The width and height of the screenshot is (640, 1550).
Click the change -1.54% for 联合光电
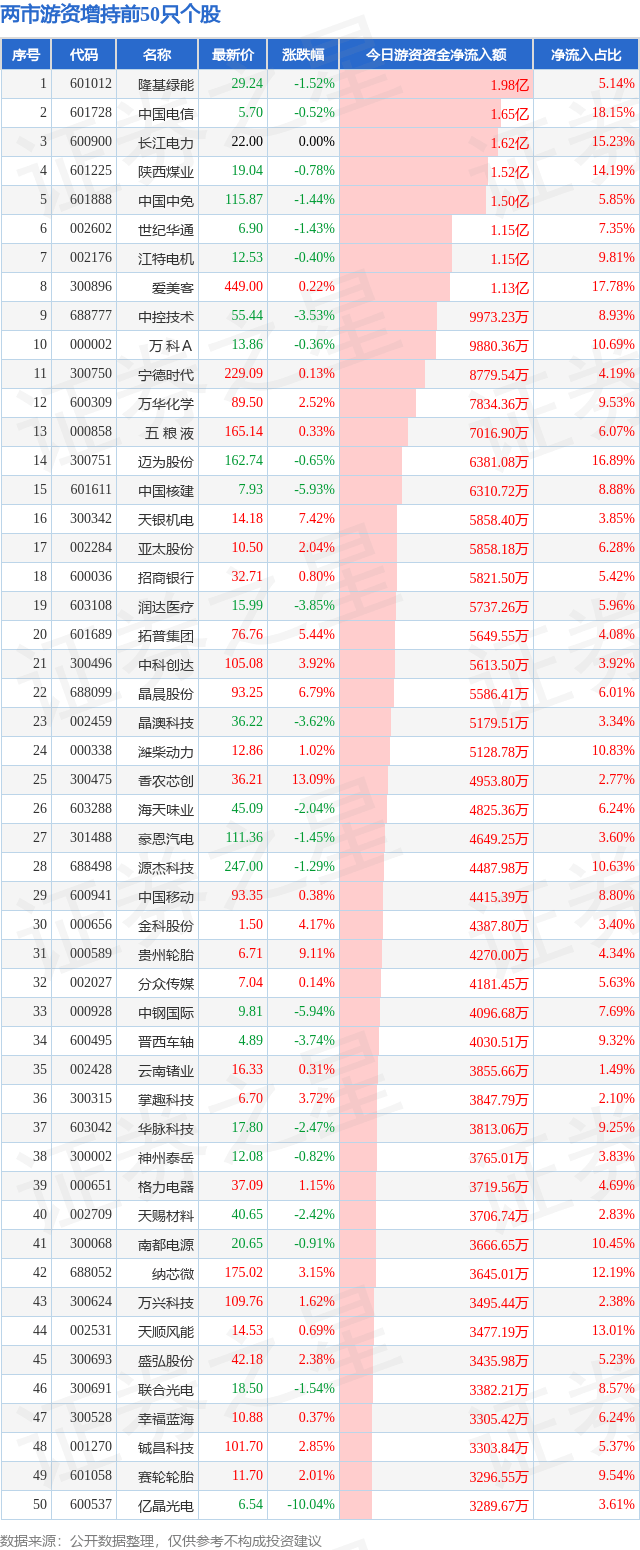tap(314, 1389)
